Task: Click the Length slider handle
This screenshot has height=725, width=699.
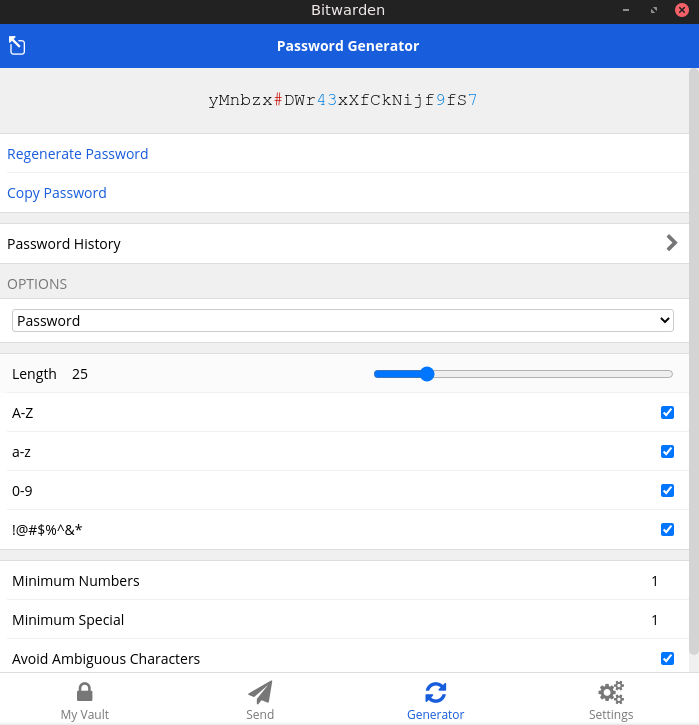Action: click(x=427, y=374)
